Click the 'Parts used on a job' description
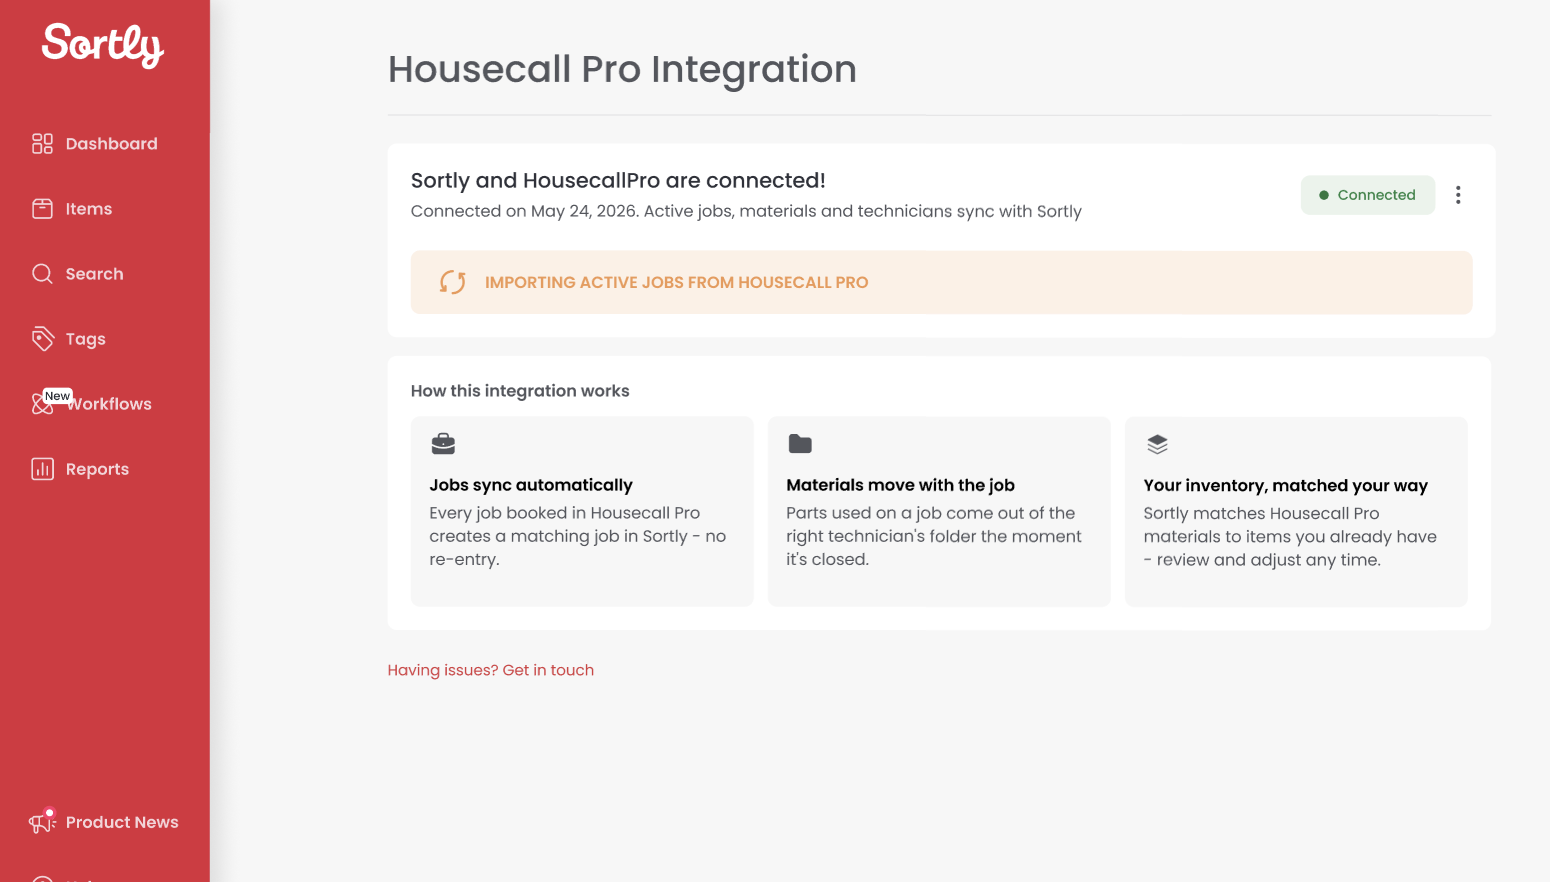The width and height of the screenshot is (1550, 882). 934,536
